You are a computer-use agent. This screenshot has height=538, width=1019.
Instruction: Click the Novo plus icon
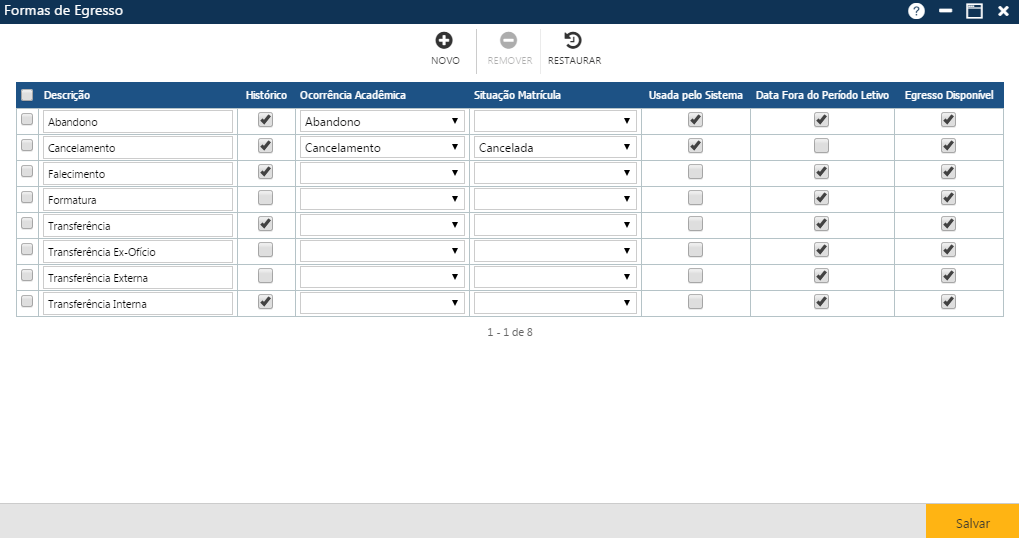click(444, 41)
